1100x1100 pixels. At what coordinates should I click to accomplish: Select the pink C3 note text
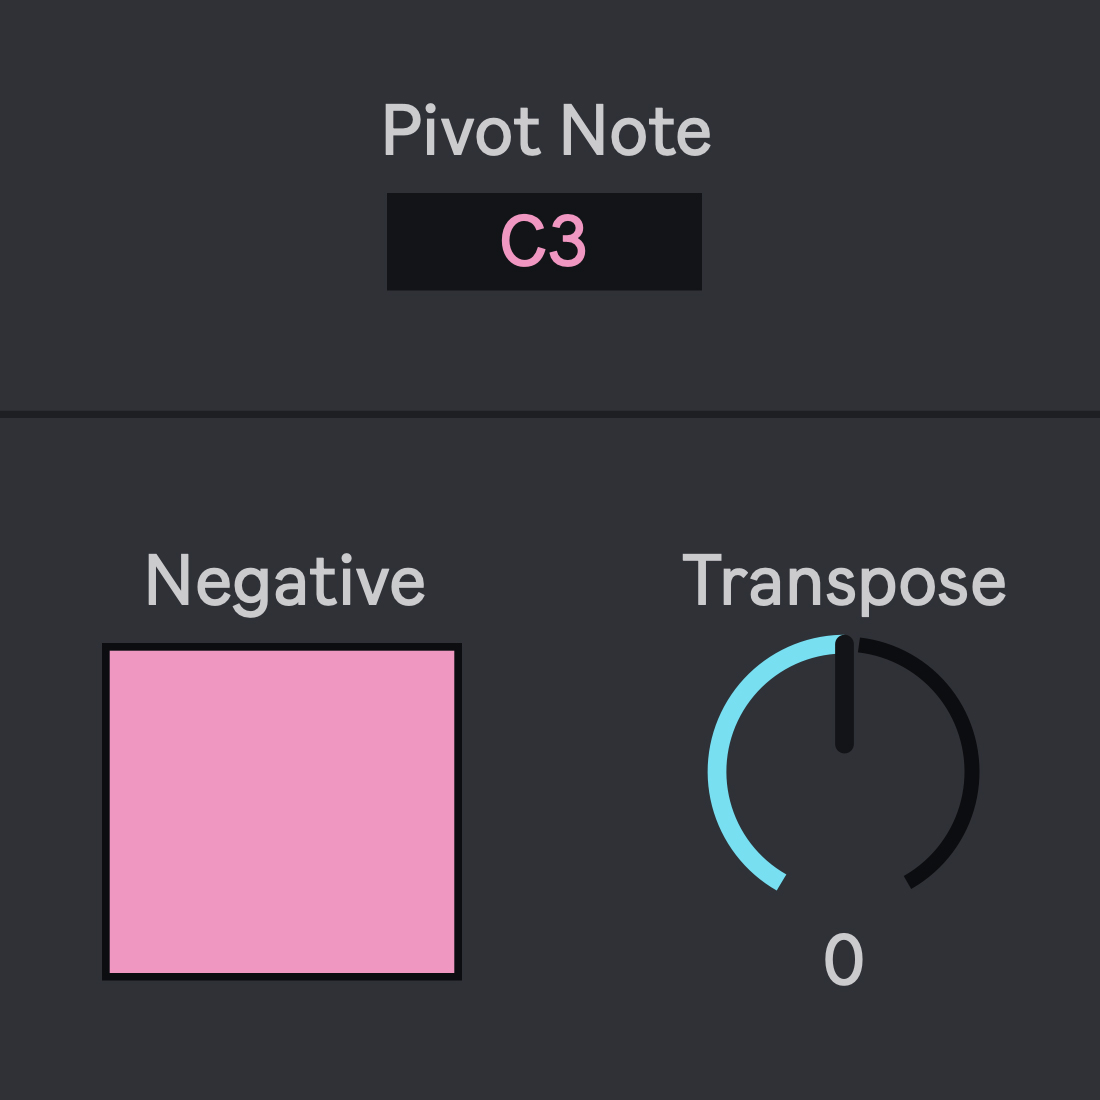click(543, 242)
